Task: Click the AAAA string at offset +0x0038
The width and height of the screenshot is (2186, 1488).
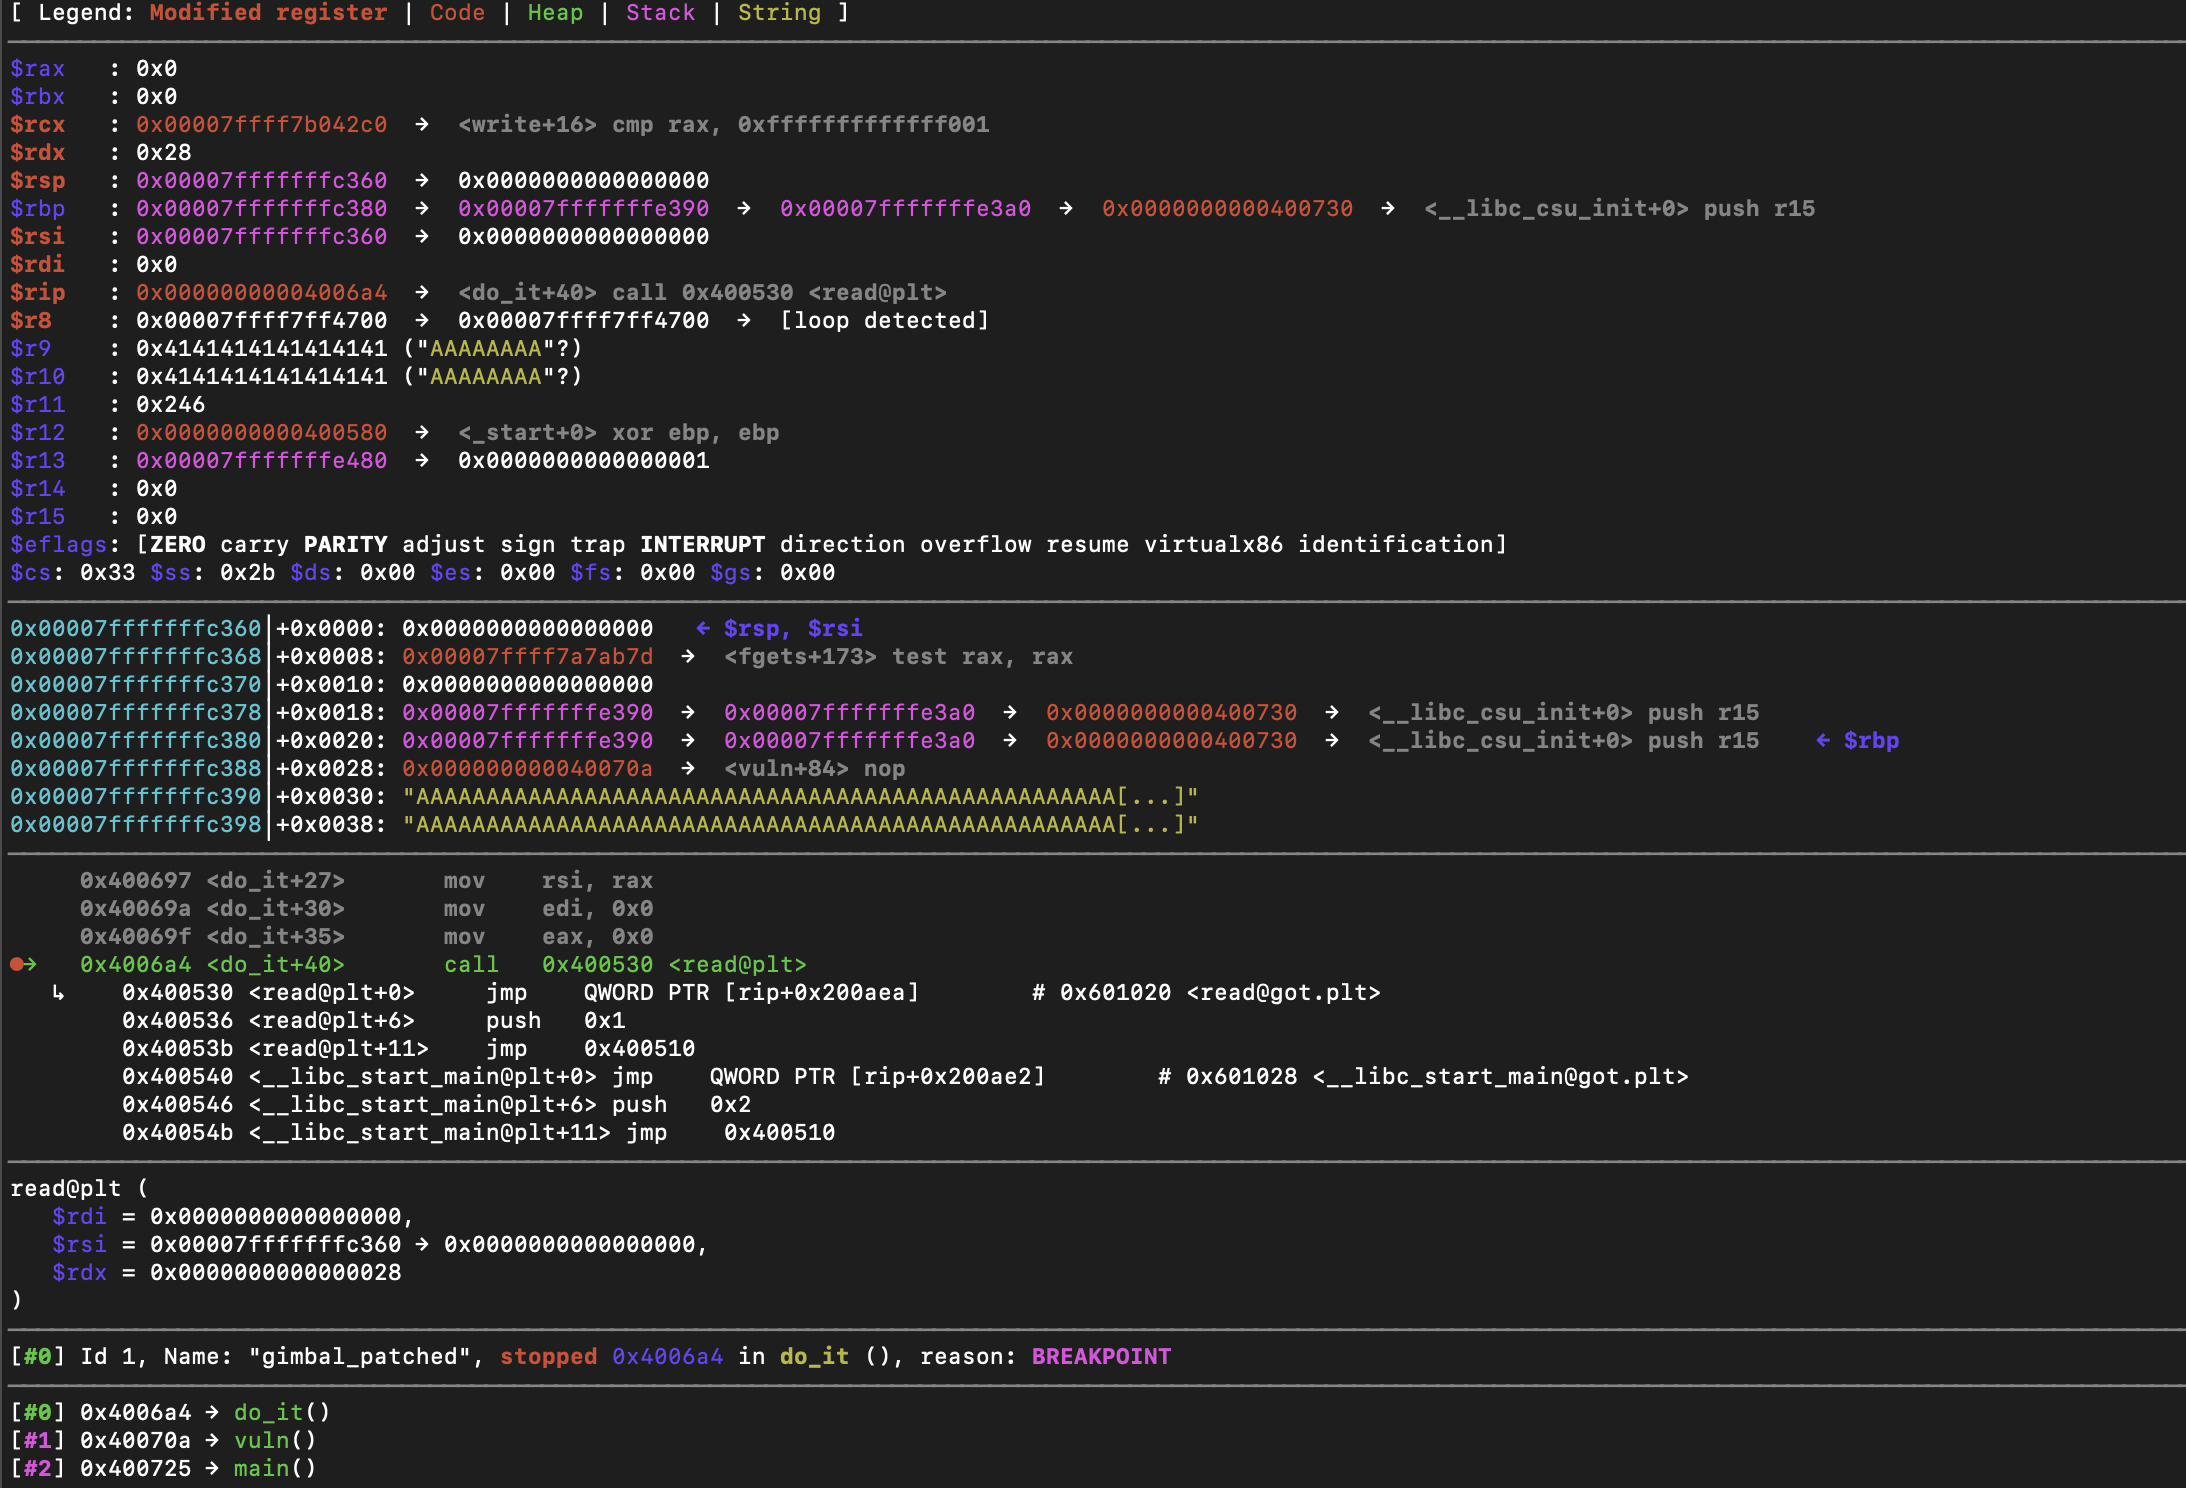Action: pyautogui.click(x=800, y=825)
